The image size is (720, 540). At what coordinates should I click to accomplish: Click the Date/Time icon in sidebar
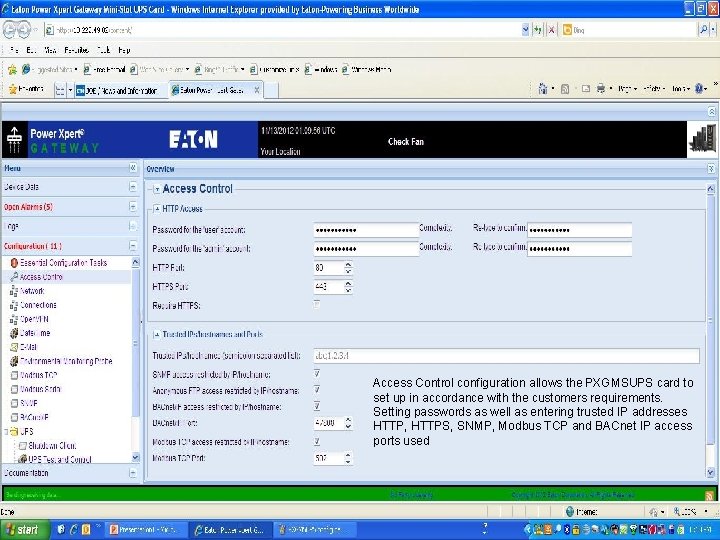tap(14, 333)
